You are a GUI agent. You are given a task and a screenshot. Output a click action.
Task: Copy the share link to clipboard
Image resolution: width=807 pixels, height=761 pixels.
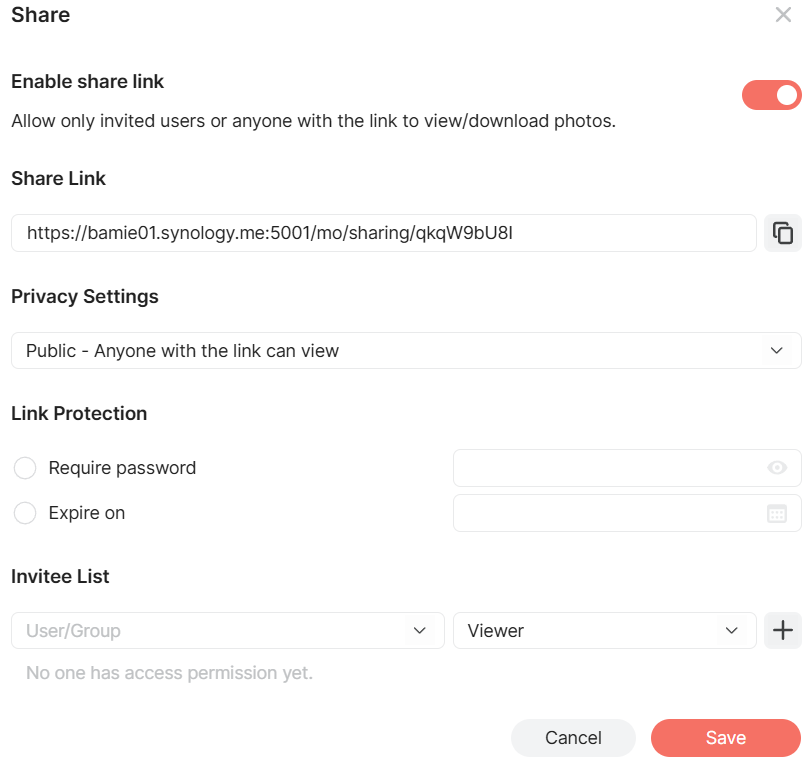pos(782,233)
